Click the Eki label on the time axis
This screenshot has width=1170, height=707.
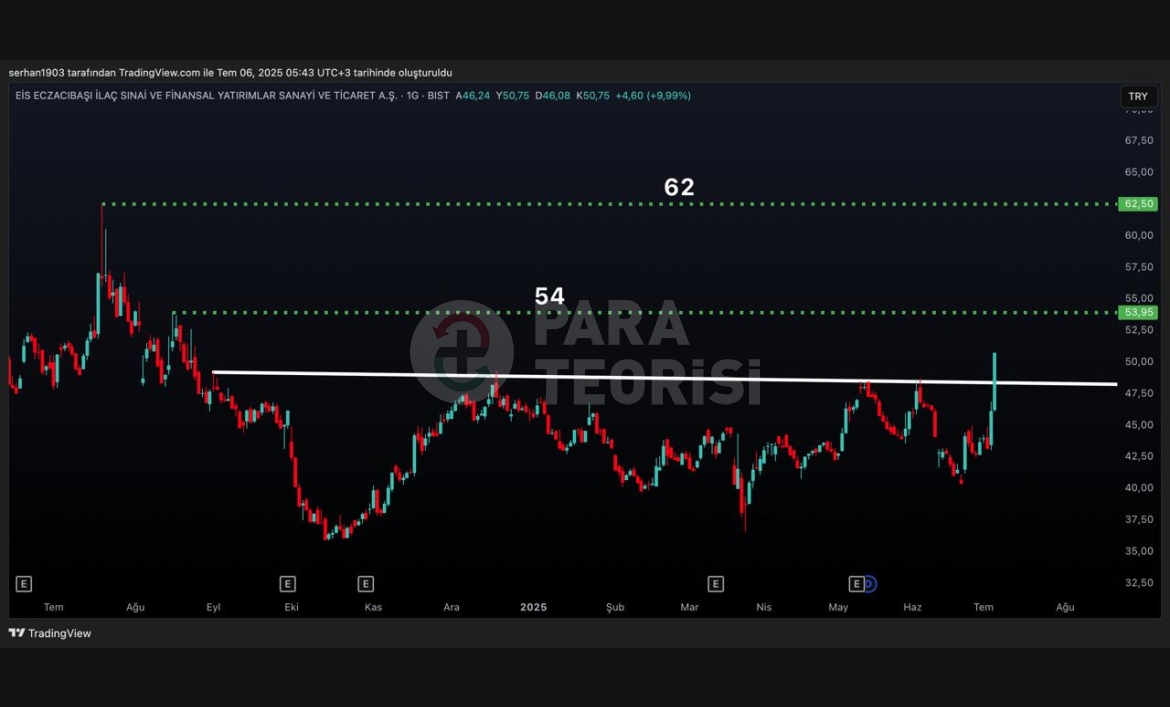point(292,607)
